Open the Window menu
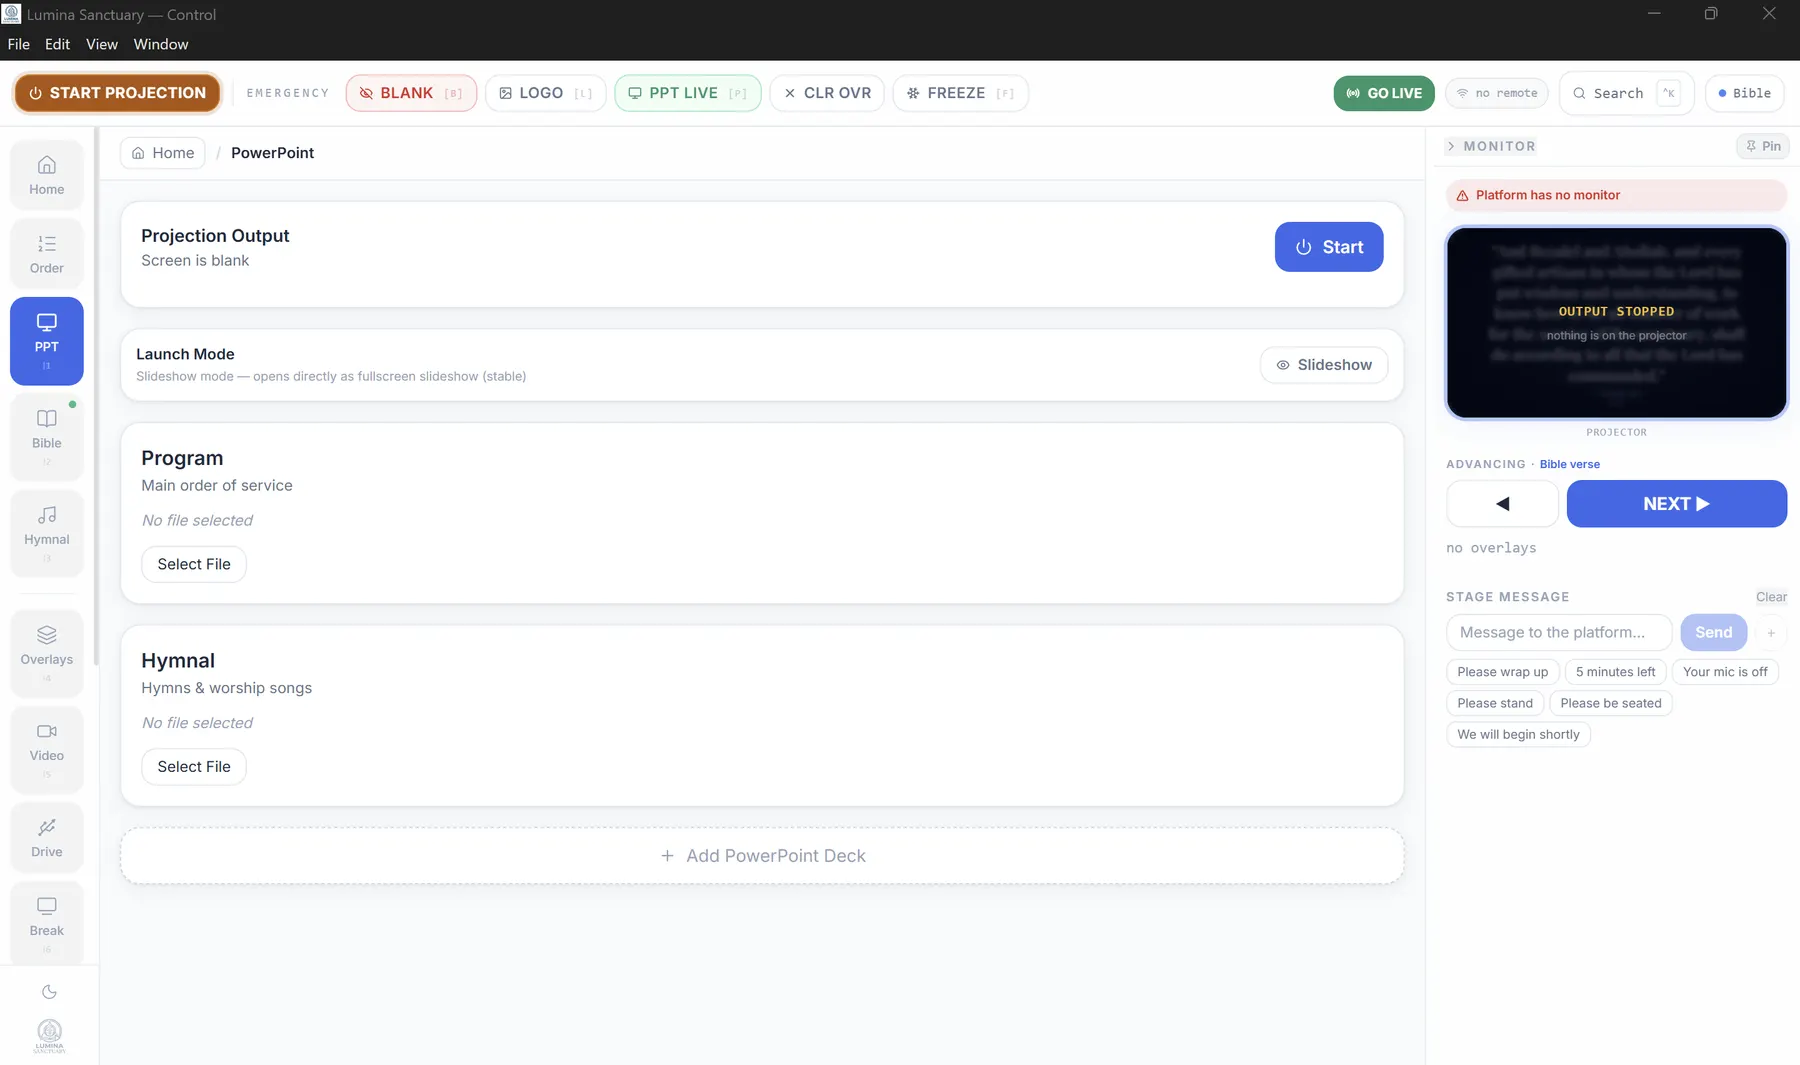The height and width of the screenshot is (1065, 1800). [x=161, y=44]
